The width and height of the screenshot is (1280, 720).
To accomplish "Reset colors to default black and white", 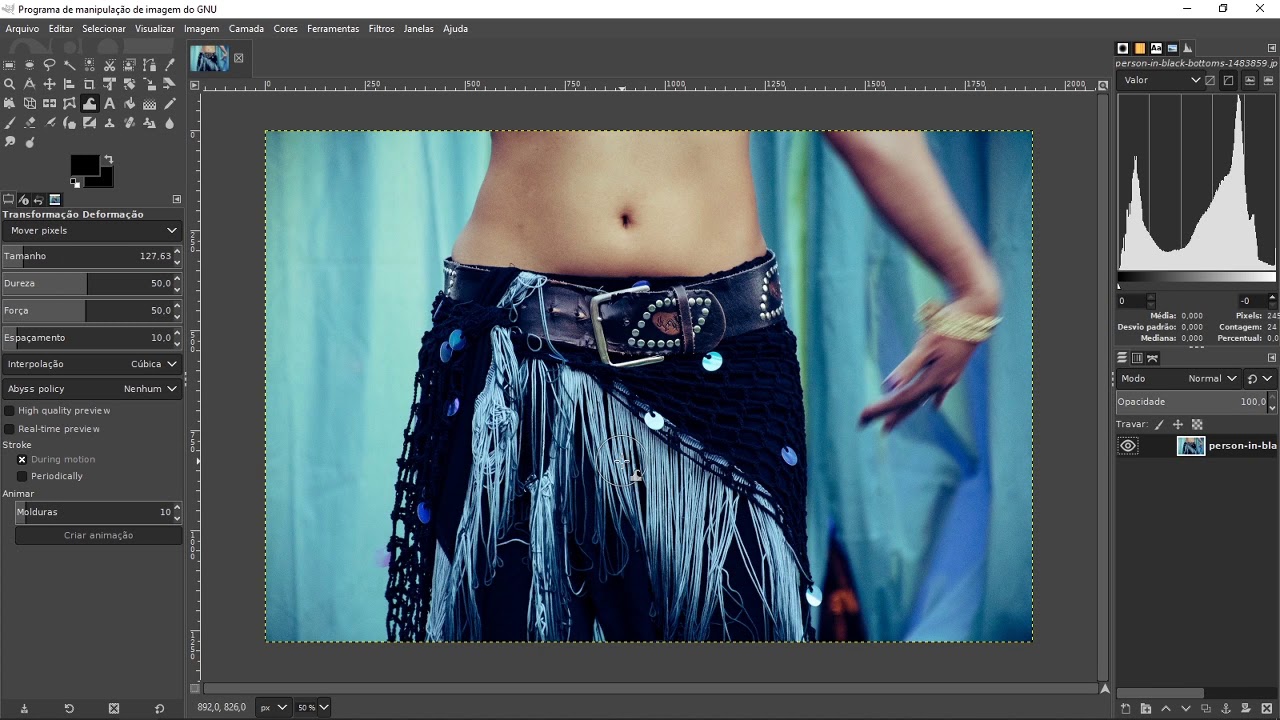I will click(x=75, y=183).
